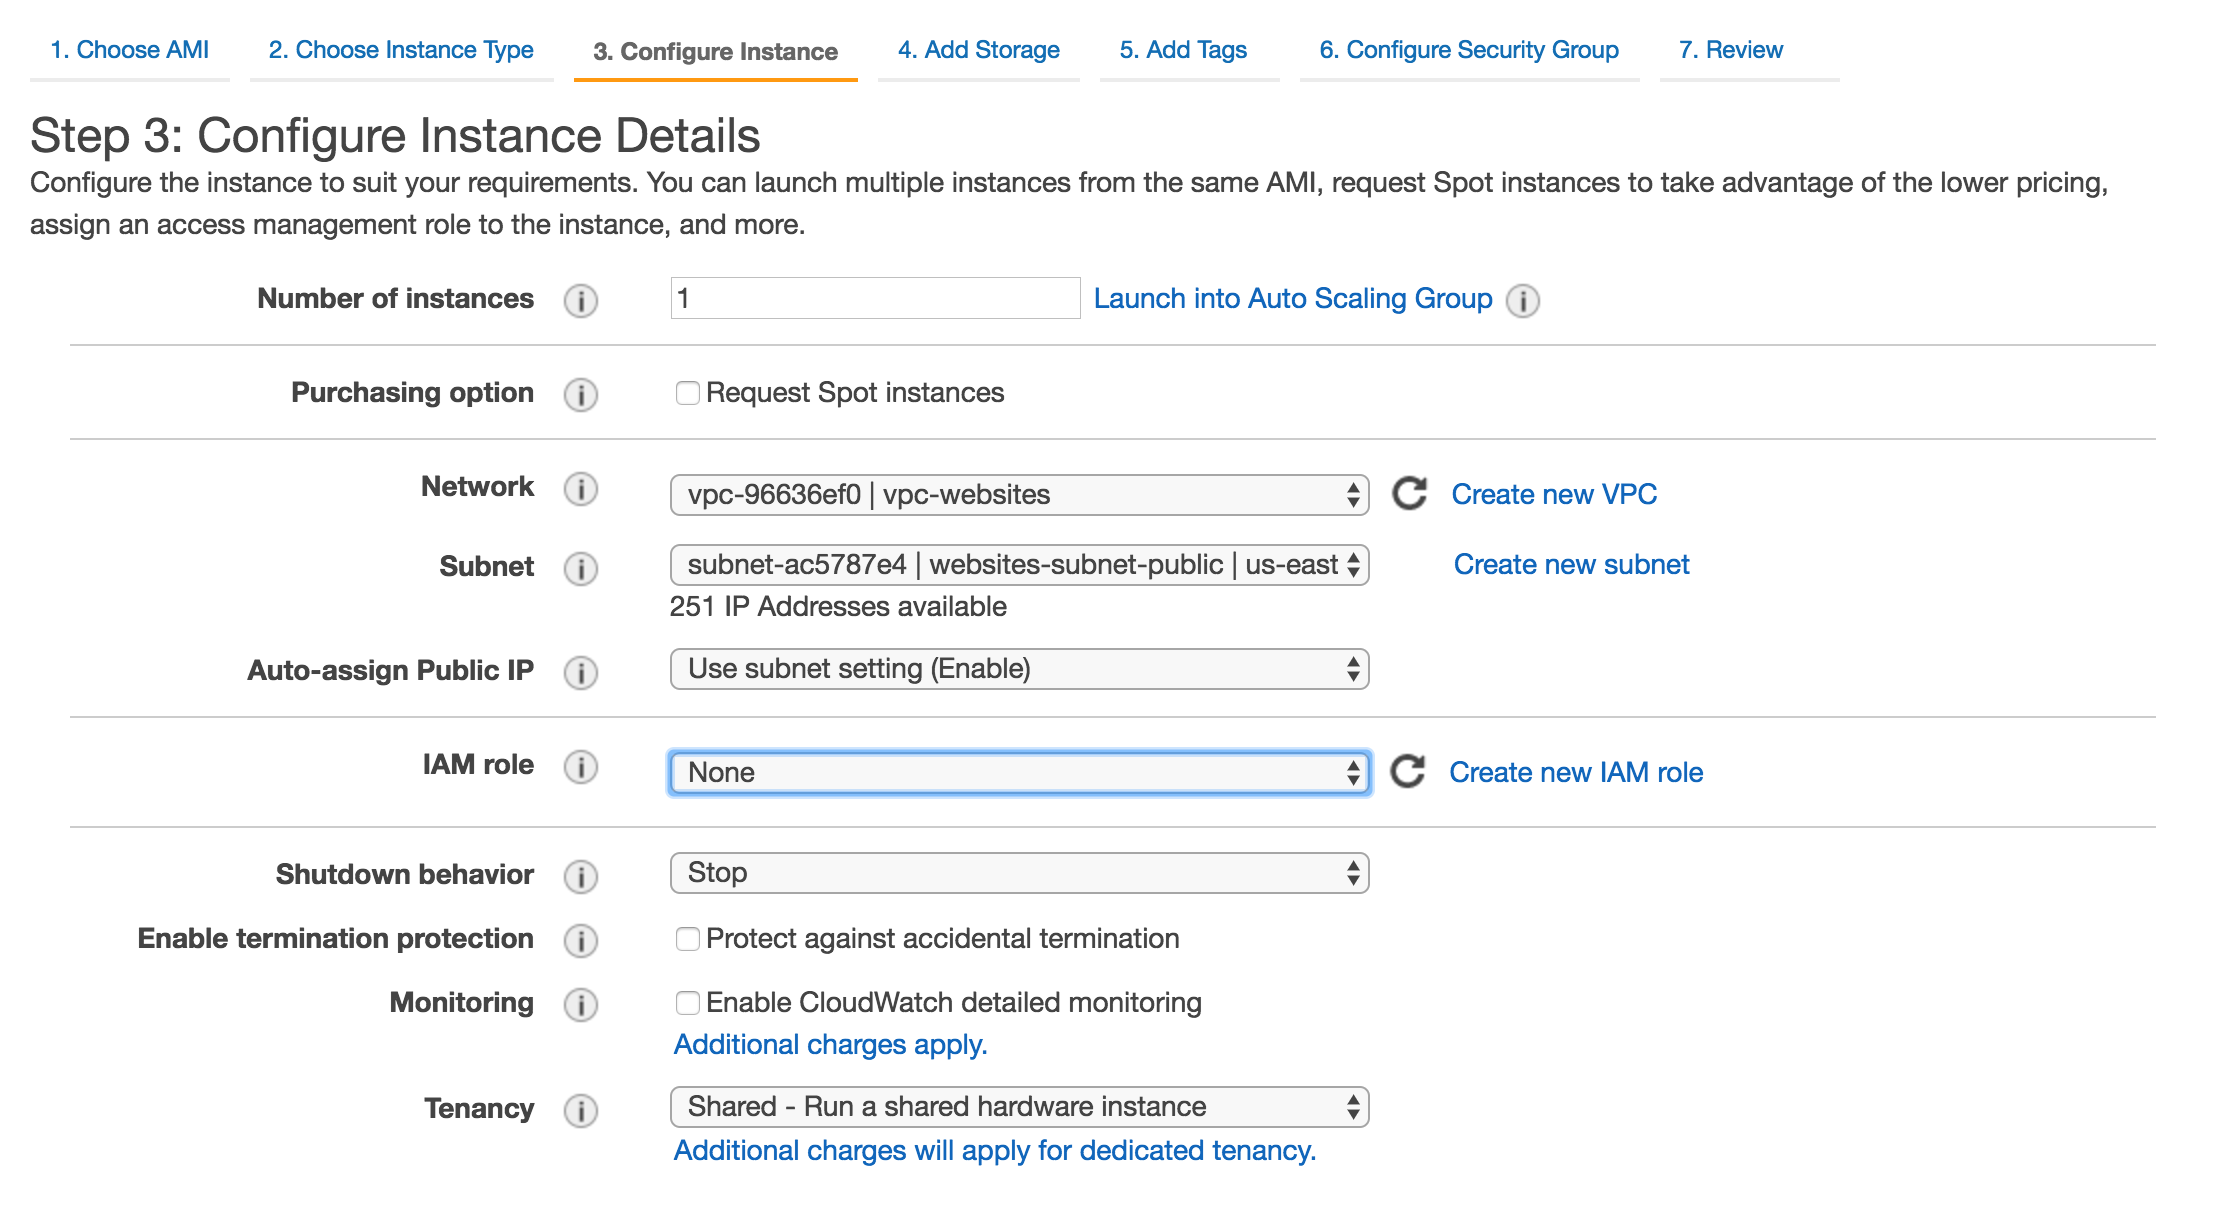
Task: Click the Create new IAM role link
Action: coord(1576,771)
